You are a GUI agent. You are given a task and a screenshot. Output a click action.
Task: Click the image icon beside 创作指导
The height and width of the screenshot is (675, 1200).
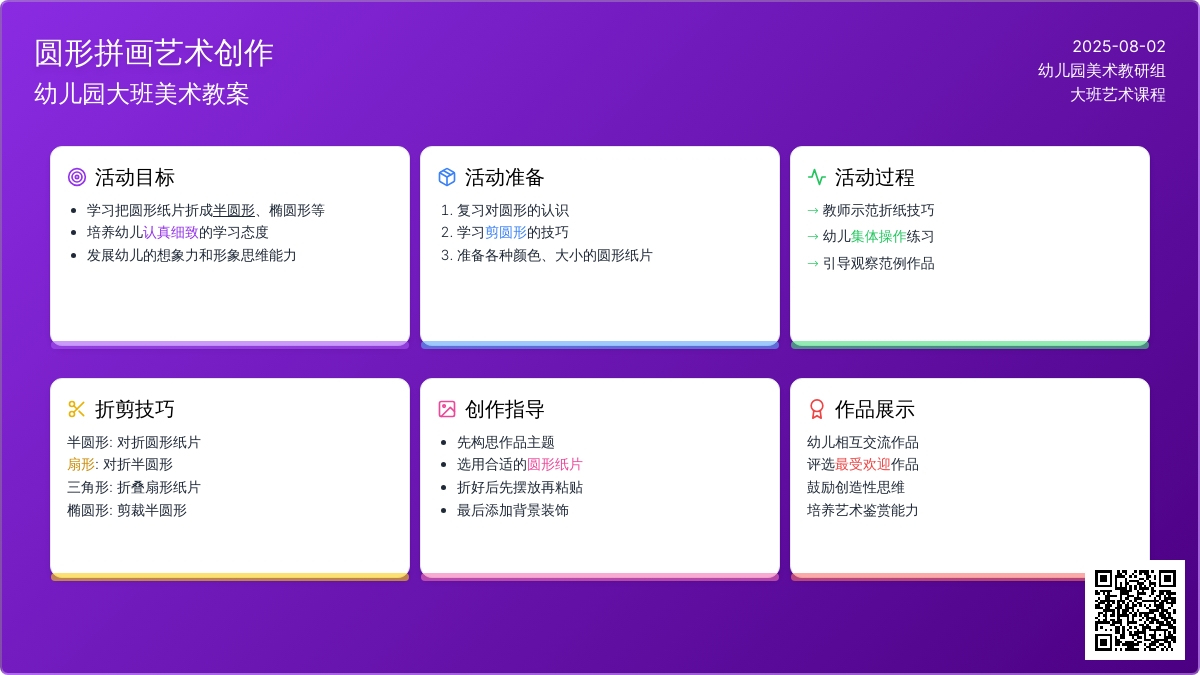[447, 409]
